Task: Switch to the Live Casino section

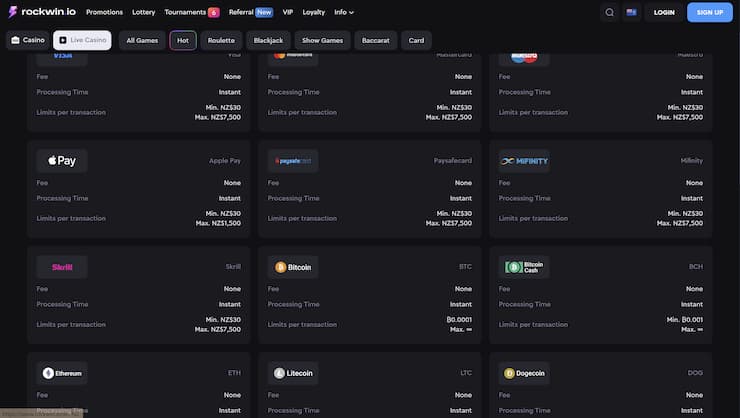Action: [x=83, y=40]
